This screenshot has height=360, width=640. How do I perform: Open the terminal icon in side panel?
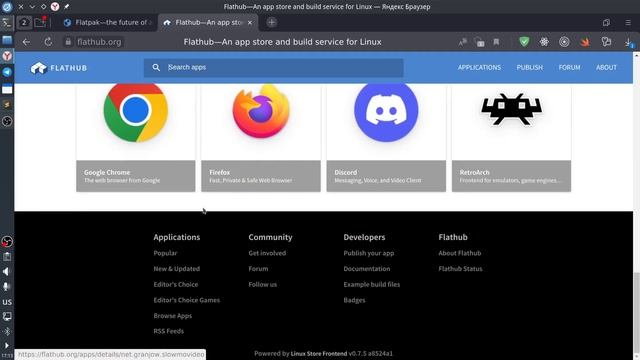[7, 23]
